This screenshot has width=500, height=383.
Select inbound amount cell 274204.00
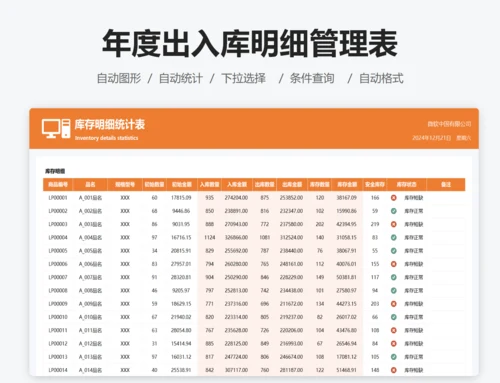(x=236, y=198)
